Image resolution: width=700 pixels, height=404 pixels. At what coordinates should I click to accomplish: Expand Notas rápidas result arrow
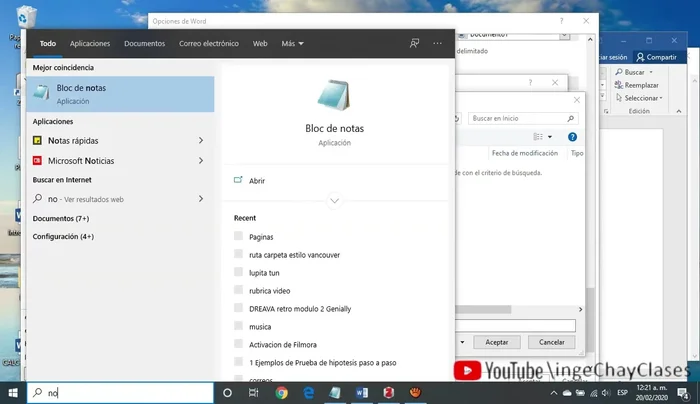coord(201,141)
